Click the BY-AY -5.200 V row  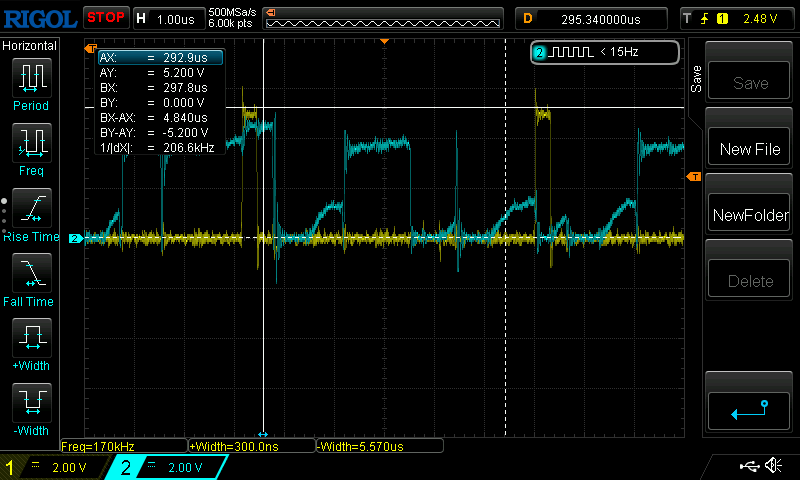click(160, 133)
